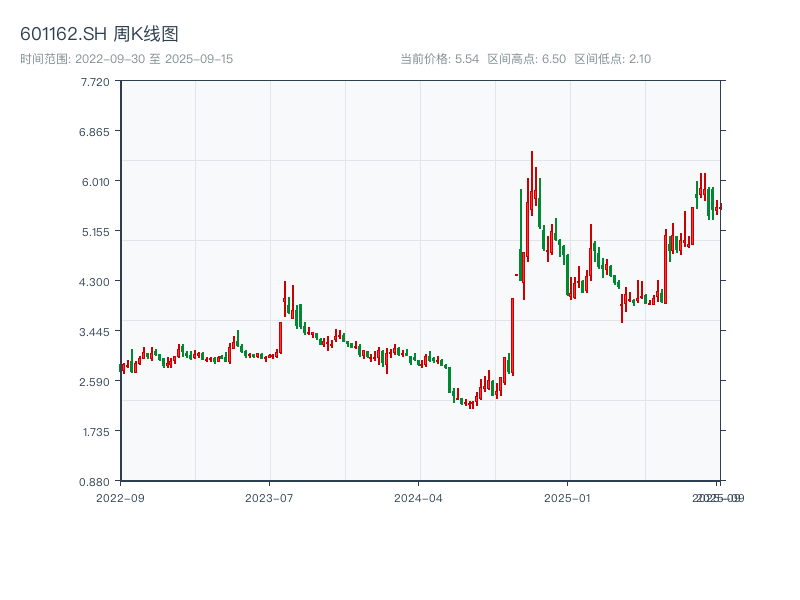Click the 2025-01 date axis label
The width and height of the screenshot is (800, 600).
pyautogui.click(x=569, y=497)
